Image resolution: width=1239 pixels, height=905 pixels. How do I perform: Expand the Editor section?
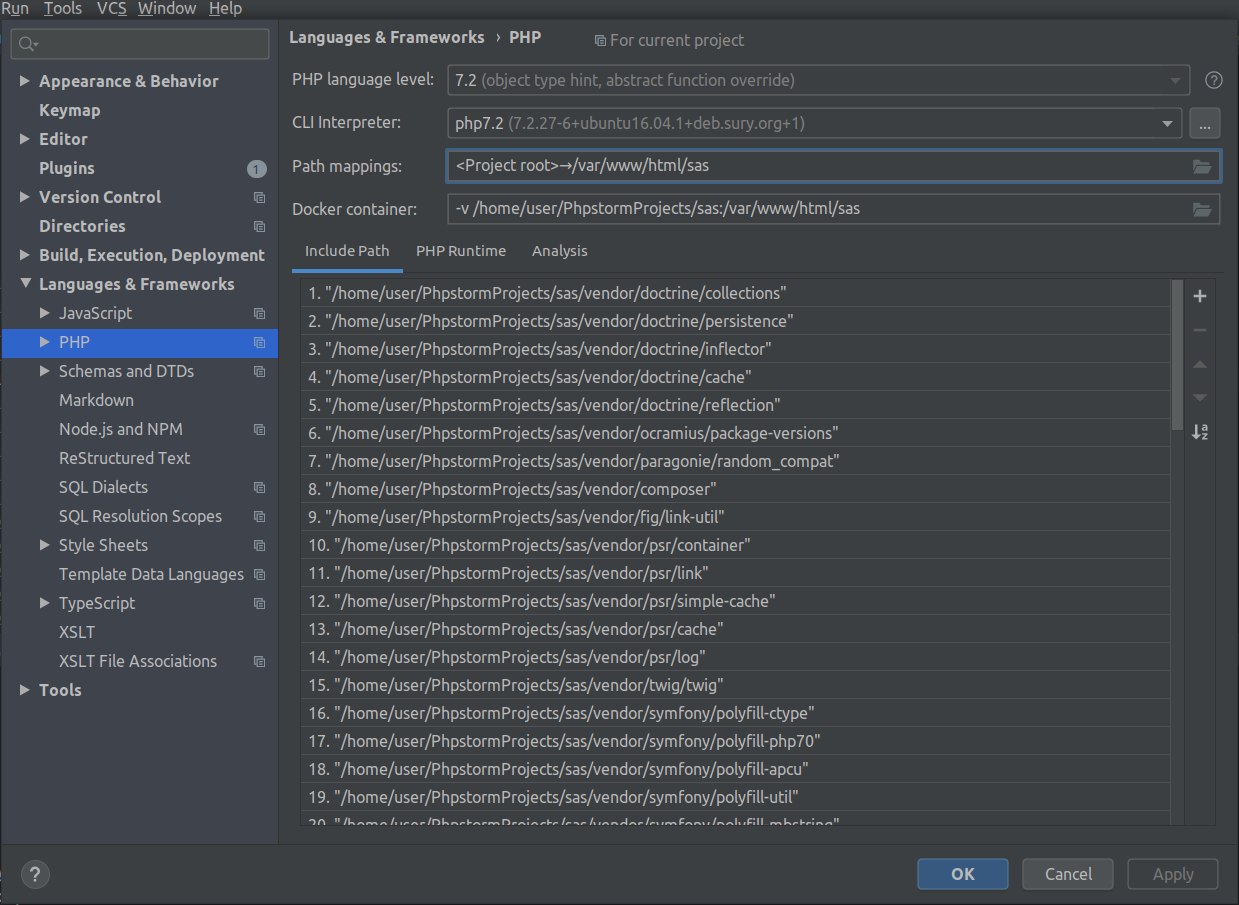[25, 139]
